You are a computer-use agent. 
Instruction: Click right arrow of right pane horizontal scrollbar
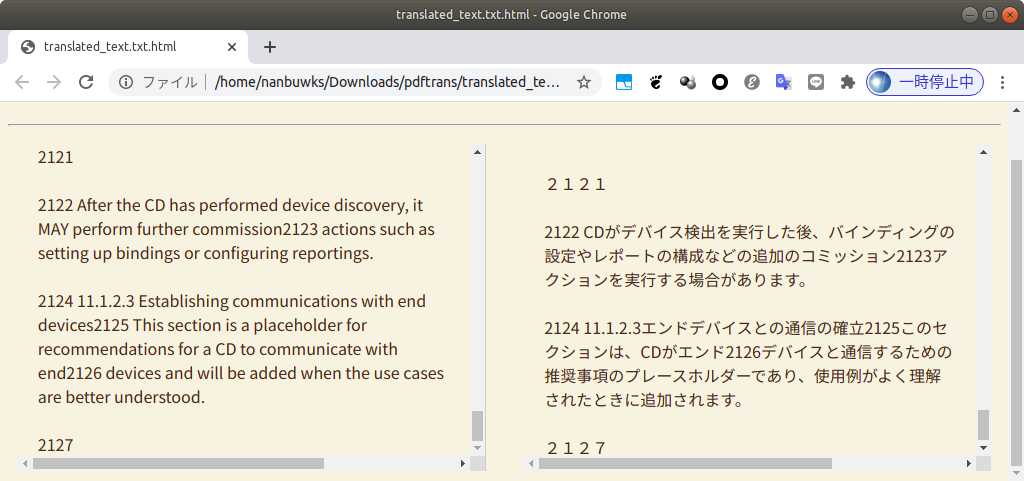tap(969, 463)
